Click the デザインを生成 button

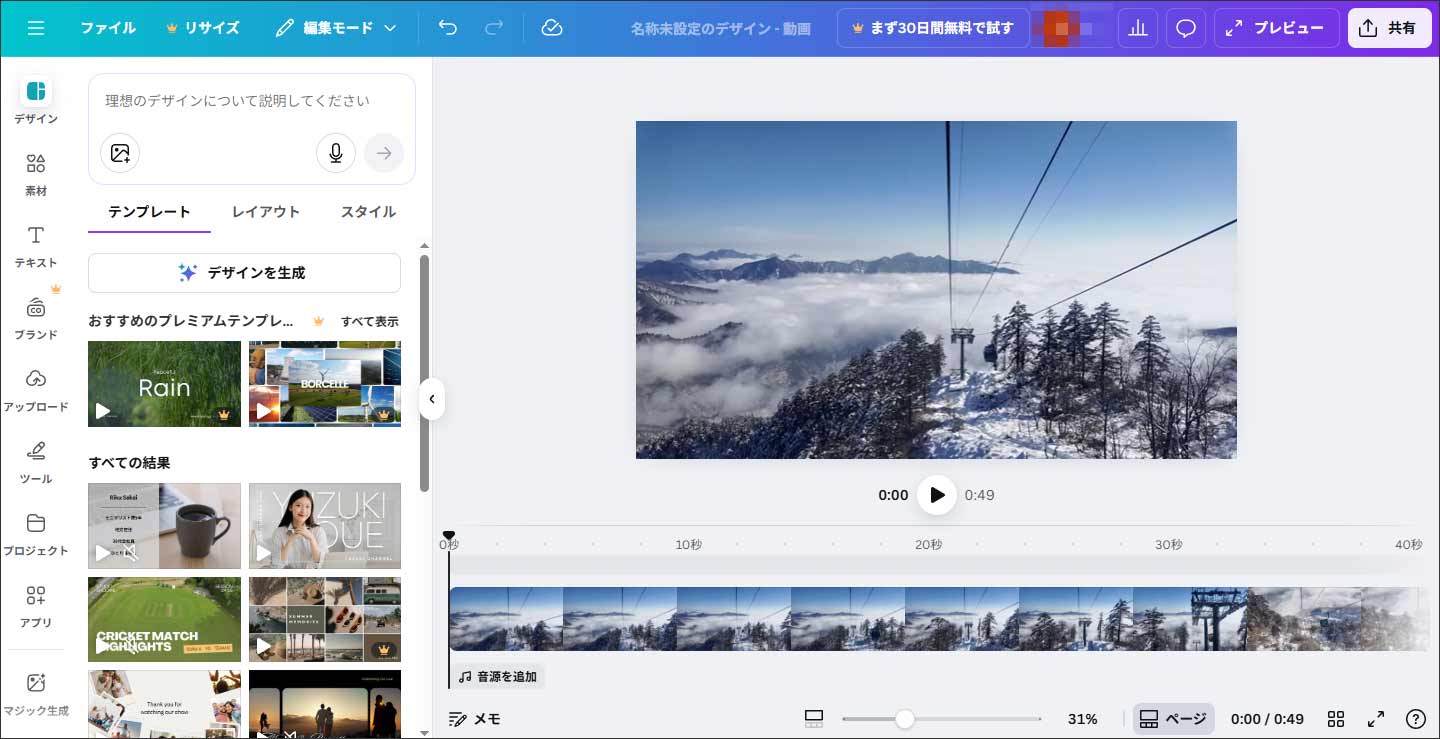(244, 273)
